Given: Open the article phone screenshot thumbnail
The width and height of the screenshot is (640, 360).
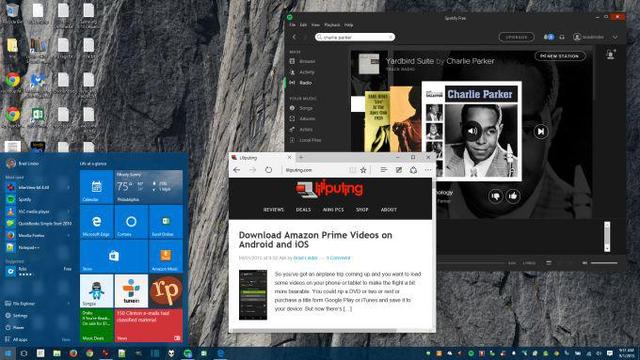Looking at the screenshot, I should point(253,295).
